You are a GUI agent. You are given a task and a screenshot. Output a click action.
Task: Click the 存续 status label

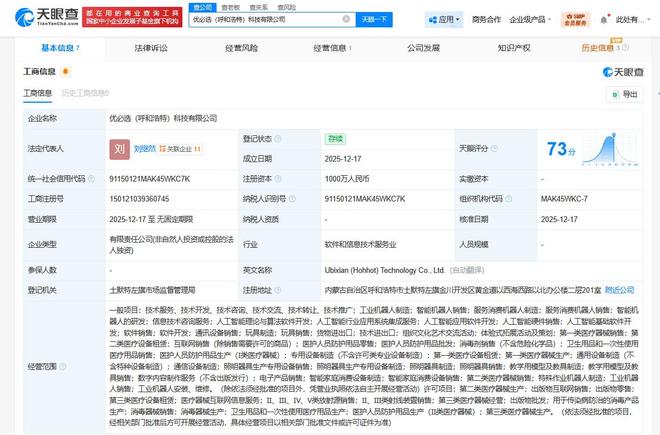click(x=335, y=139)
